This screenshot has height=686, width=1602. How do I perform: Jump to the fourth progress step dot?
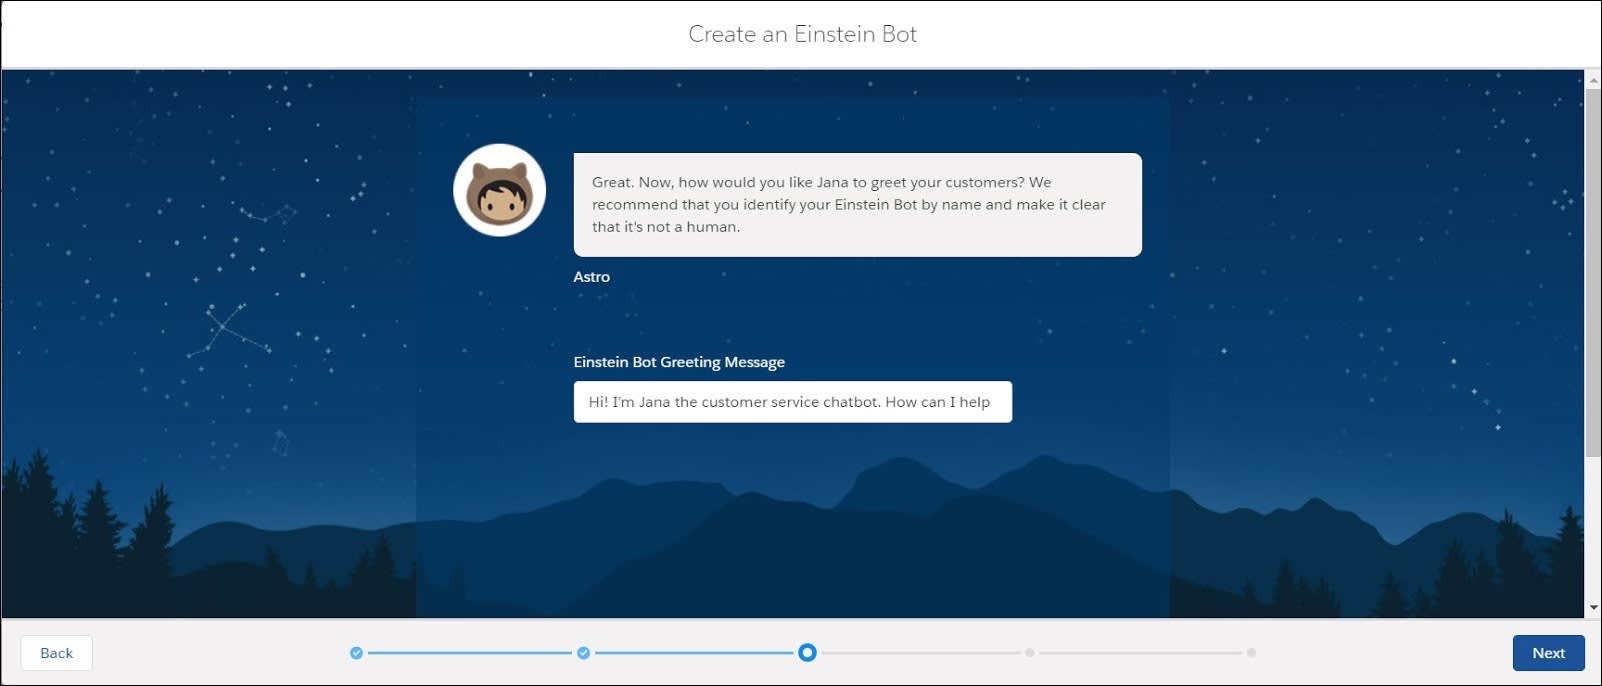1029,653
